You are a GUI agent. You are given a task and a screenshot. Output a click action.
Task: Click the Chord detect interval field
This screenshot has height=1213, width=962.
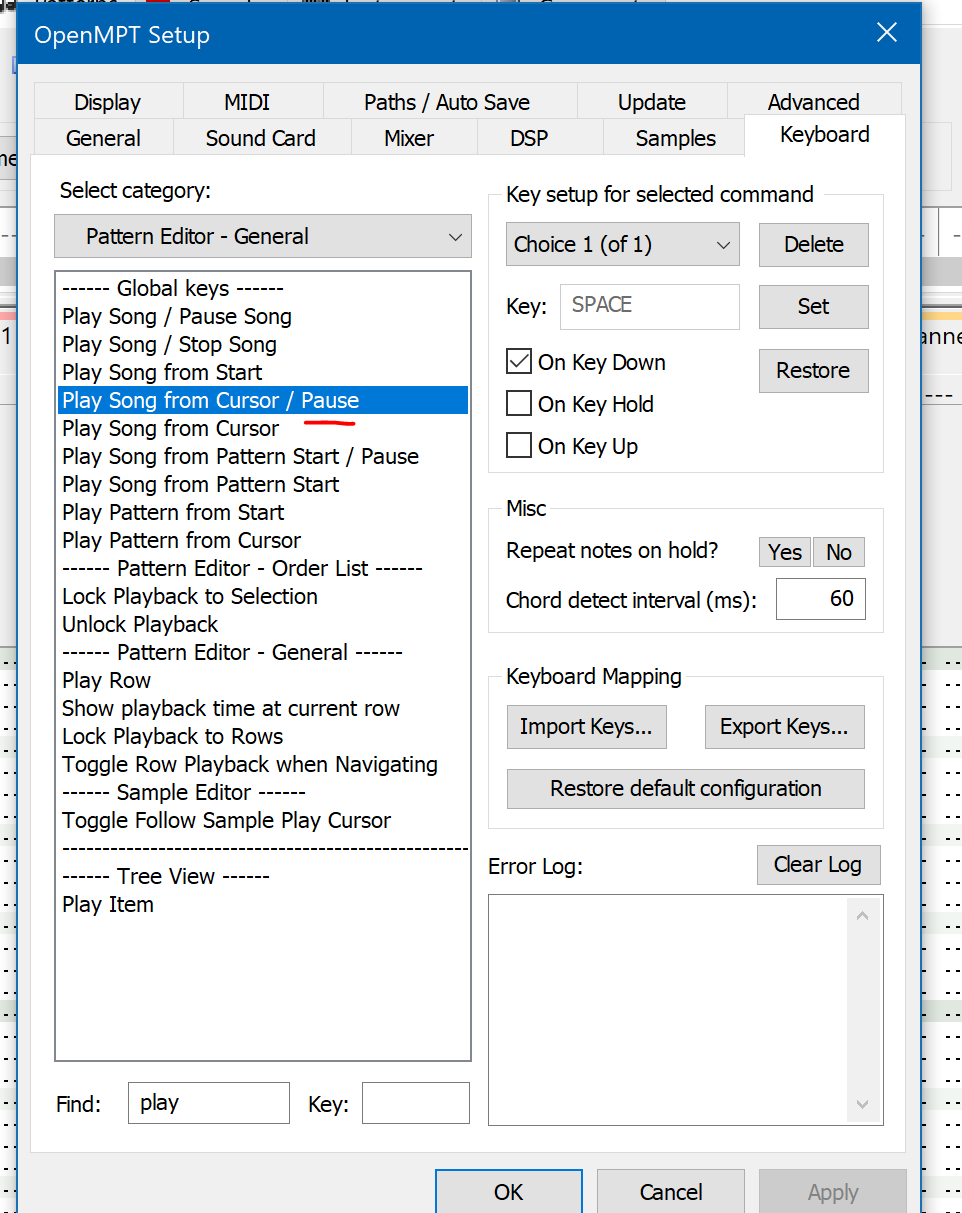(x=821, y=599)
